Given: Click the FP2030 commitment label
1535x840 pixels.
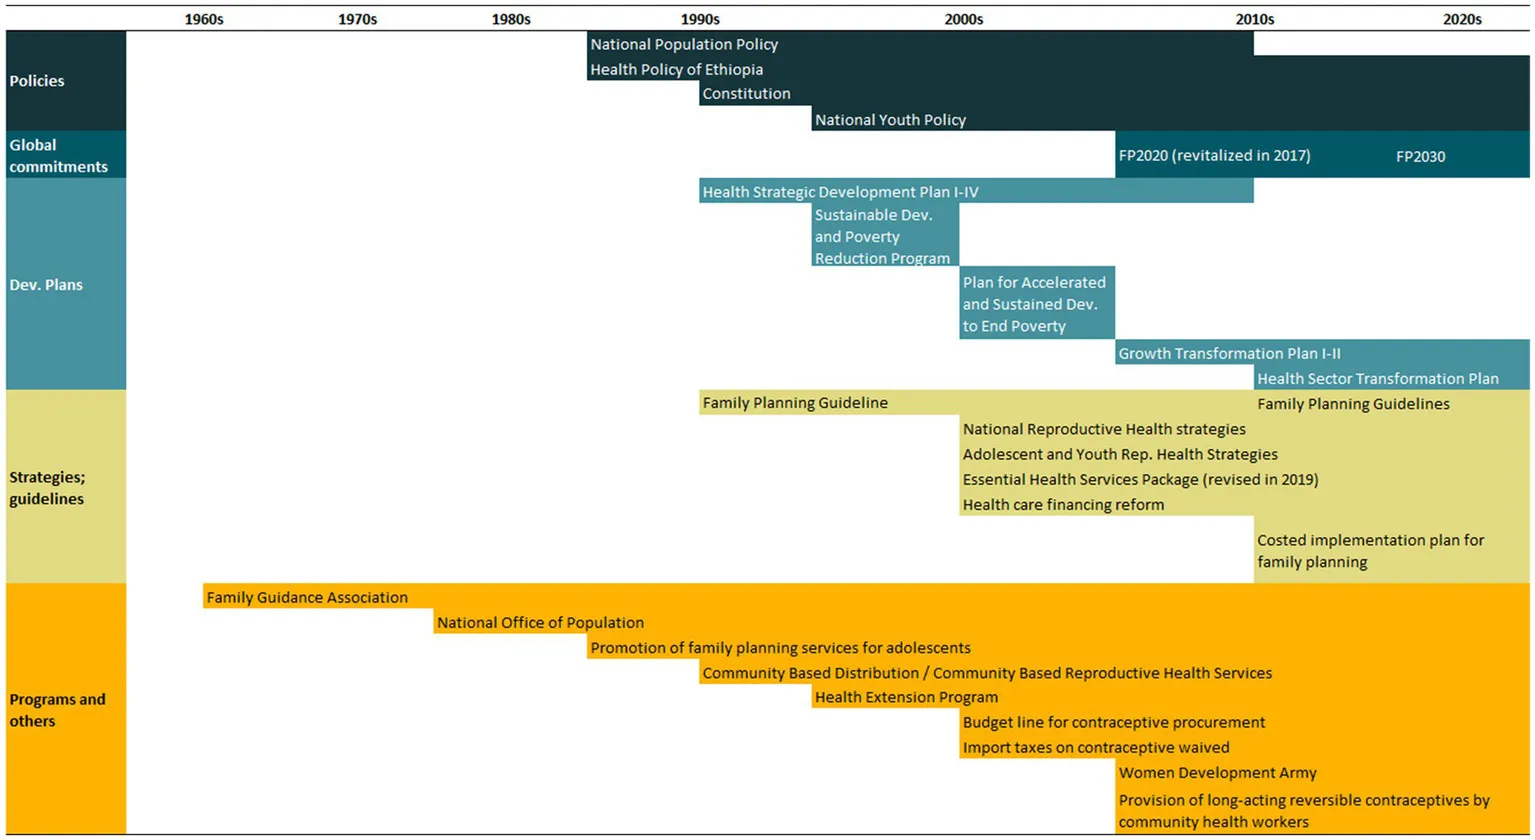Looking at the screenshot, I should 1420,156.
